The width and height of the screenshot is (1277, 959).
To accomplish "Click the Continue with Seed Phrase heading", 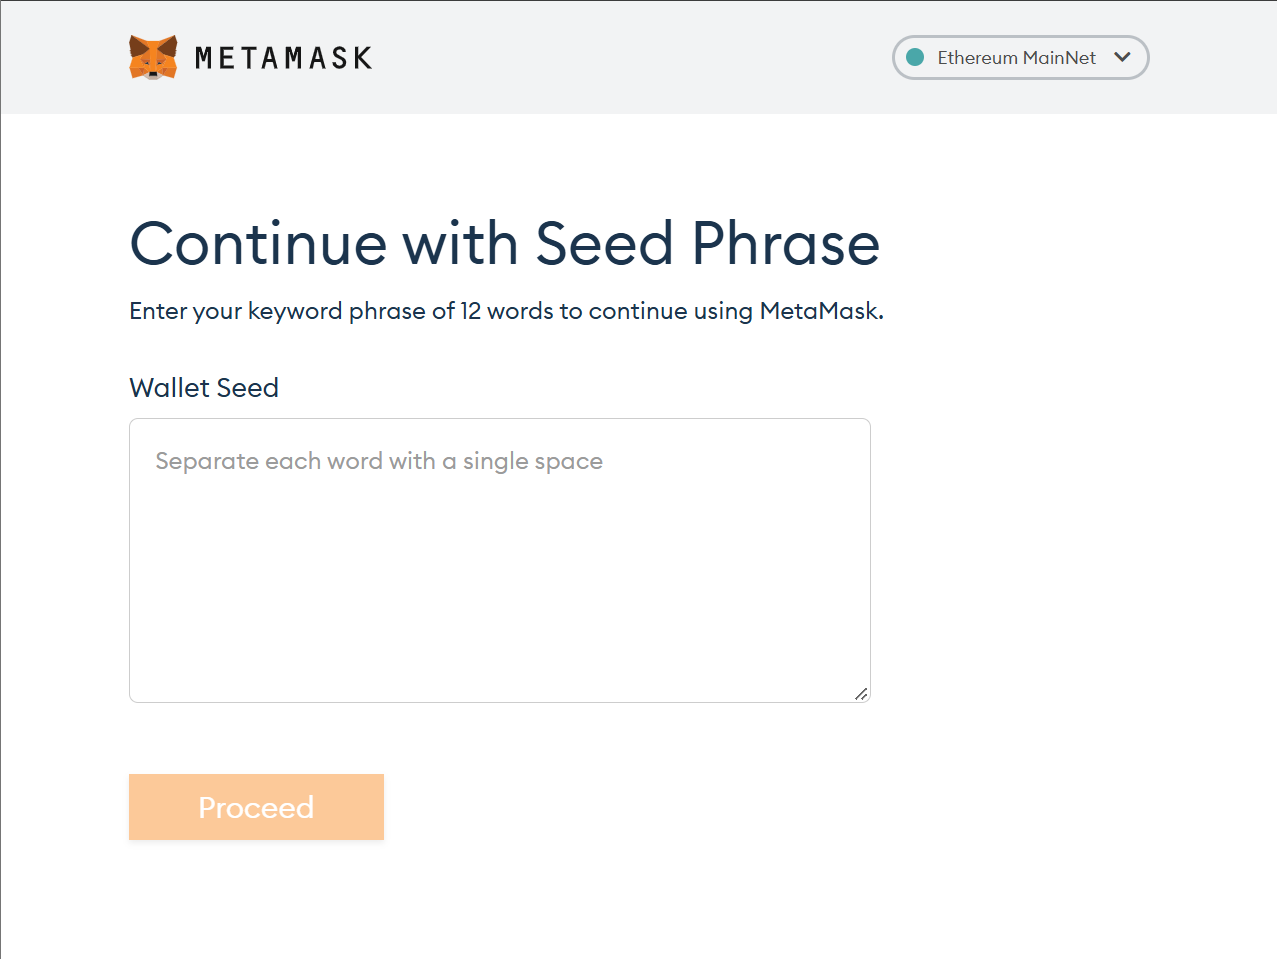I will click(505, 243).
